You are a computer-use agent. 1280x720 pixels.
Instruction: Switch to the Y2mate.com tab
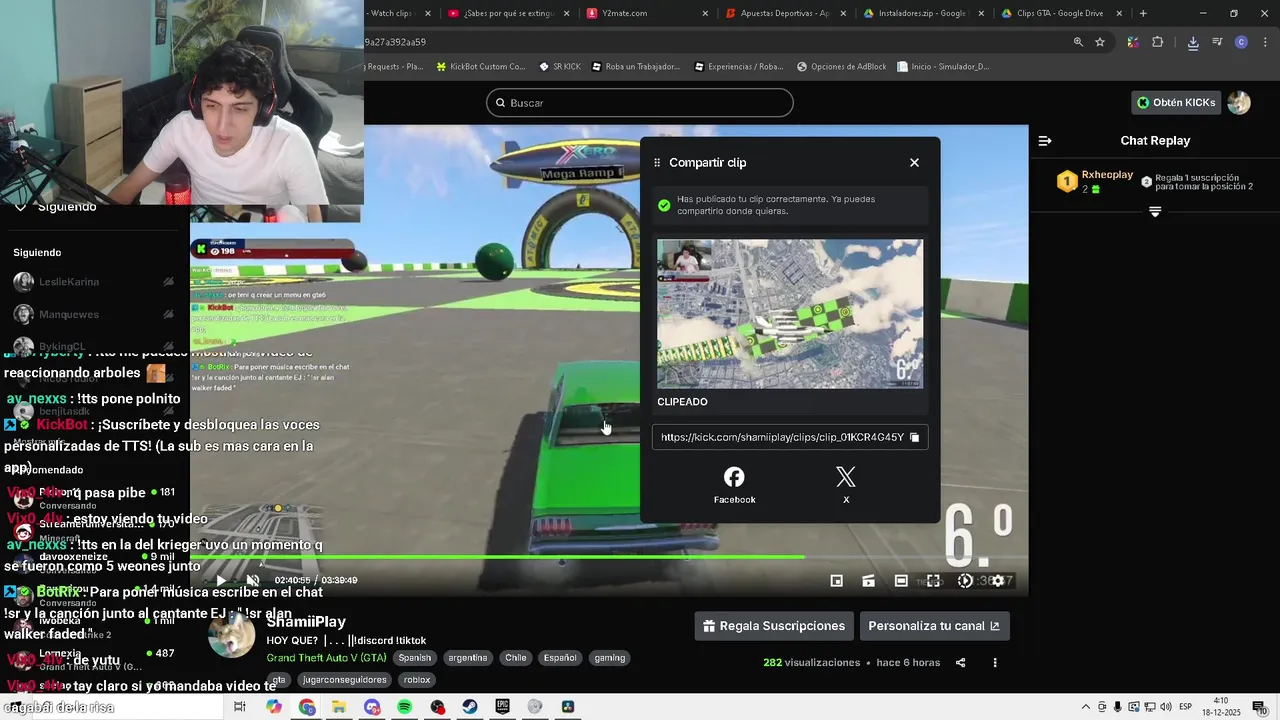(647, 13)
